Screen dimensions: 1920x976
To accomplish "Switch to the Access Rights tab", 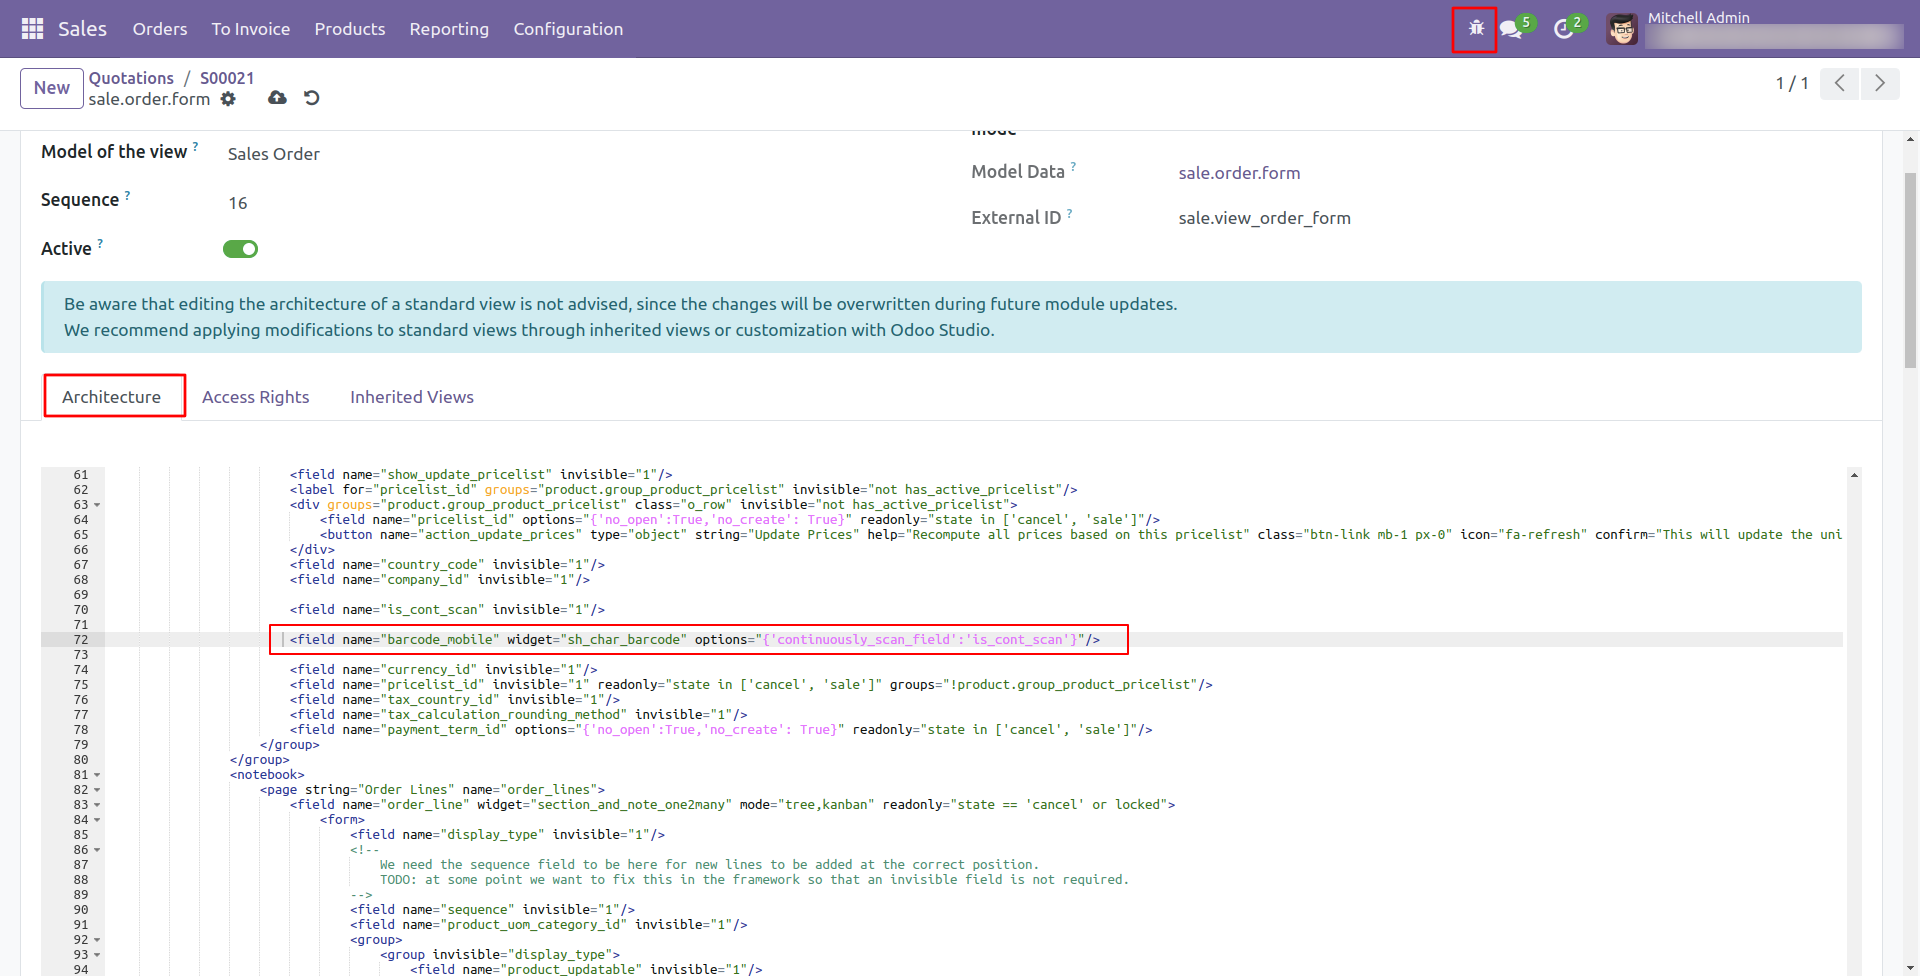I will click(x=256, y=397).
